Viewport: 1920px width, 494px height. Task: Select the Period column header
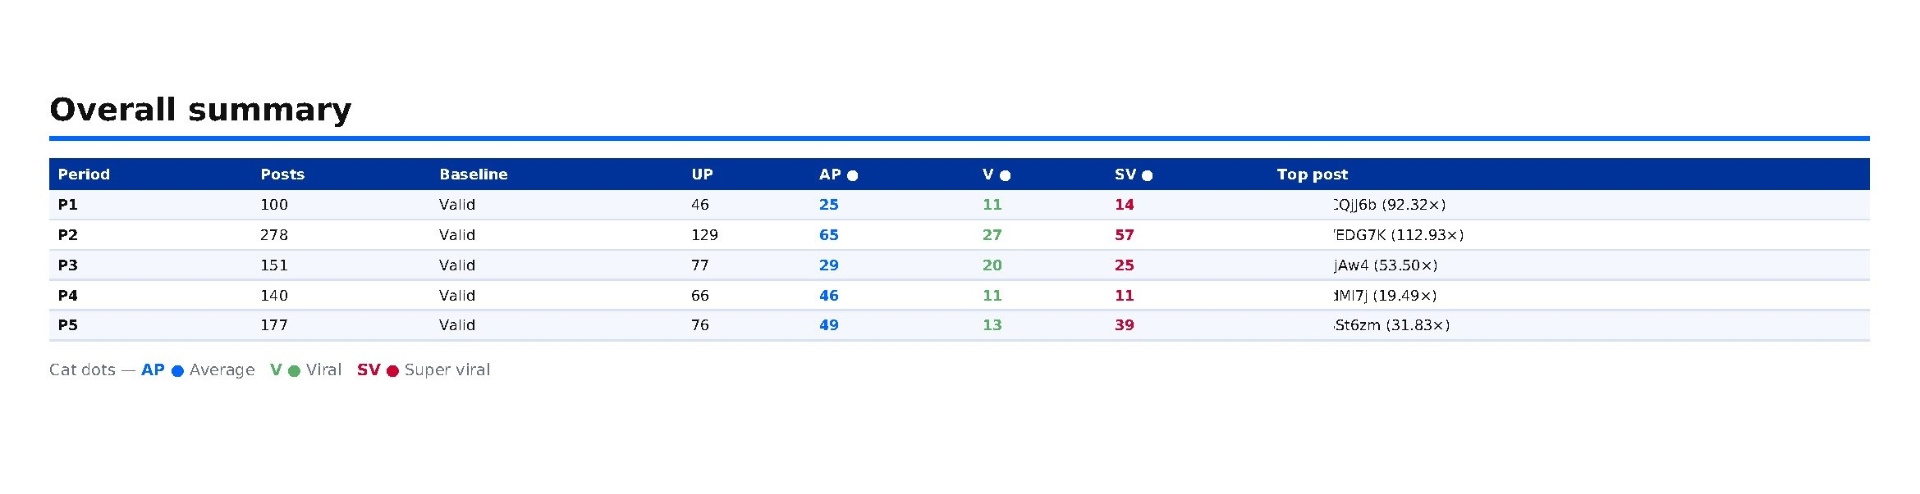[84, 174]
